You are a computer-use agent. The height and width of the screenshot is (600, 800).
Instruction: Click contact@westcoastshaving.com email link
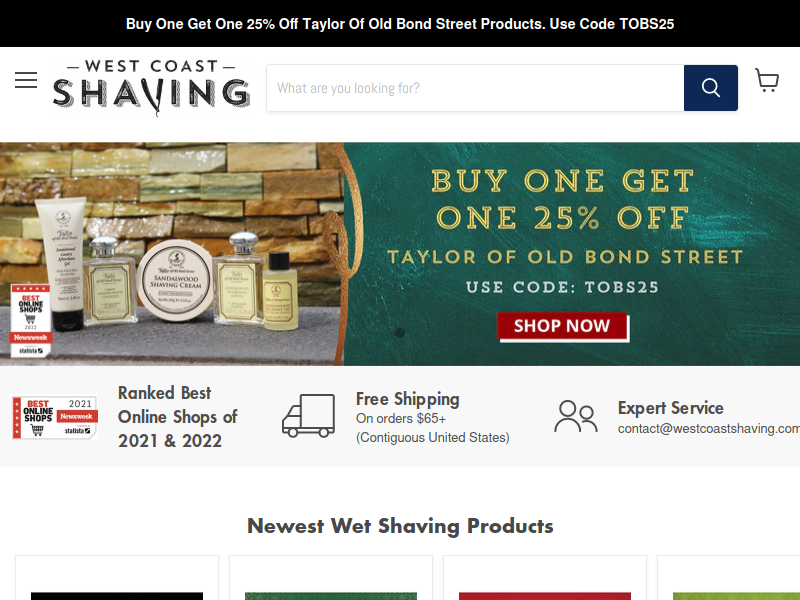(x=709, y=429)
